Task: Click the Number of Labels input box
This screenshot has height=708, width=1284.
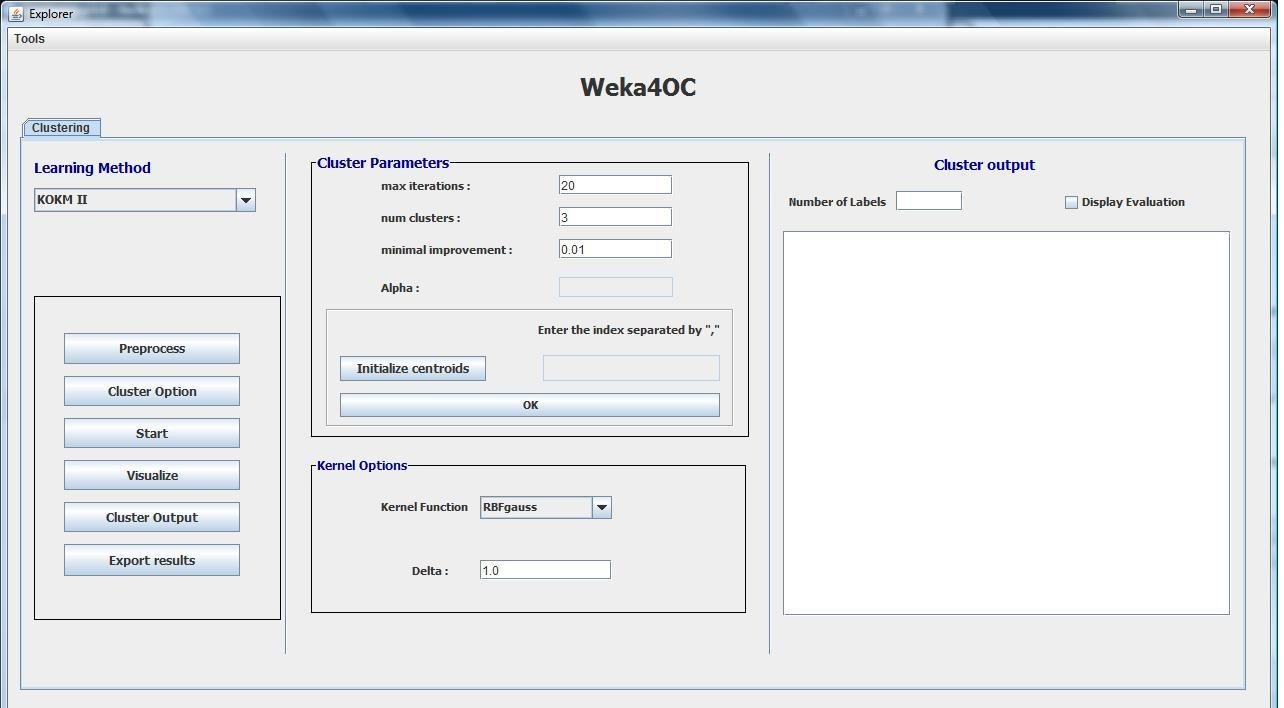Action: (928, 200)
